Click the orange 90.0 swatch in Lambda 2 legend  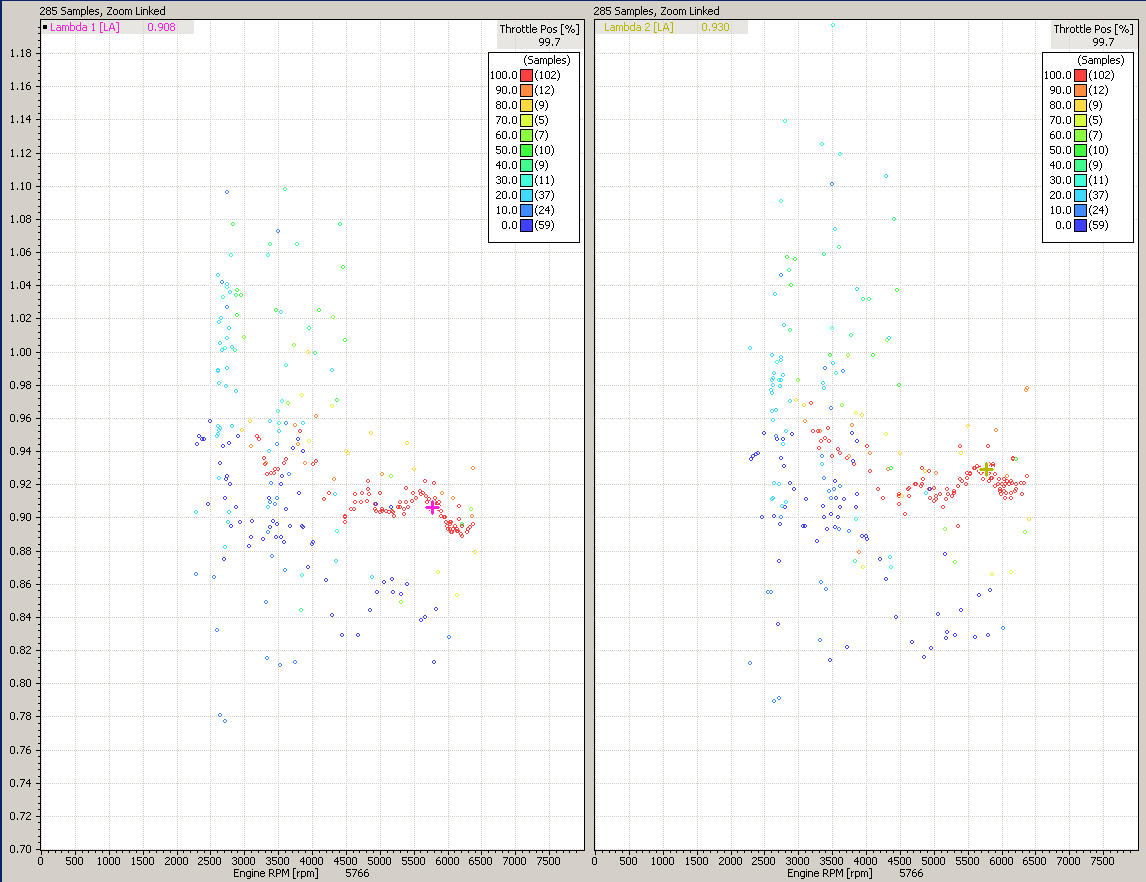pyautogui.click(x=1080, y=90)
